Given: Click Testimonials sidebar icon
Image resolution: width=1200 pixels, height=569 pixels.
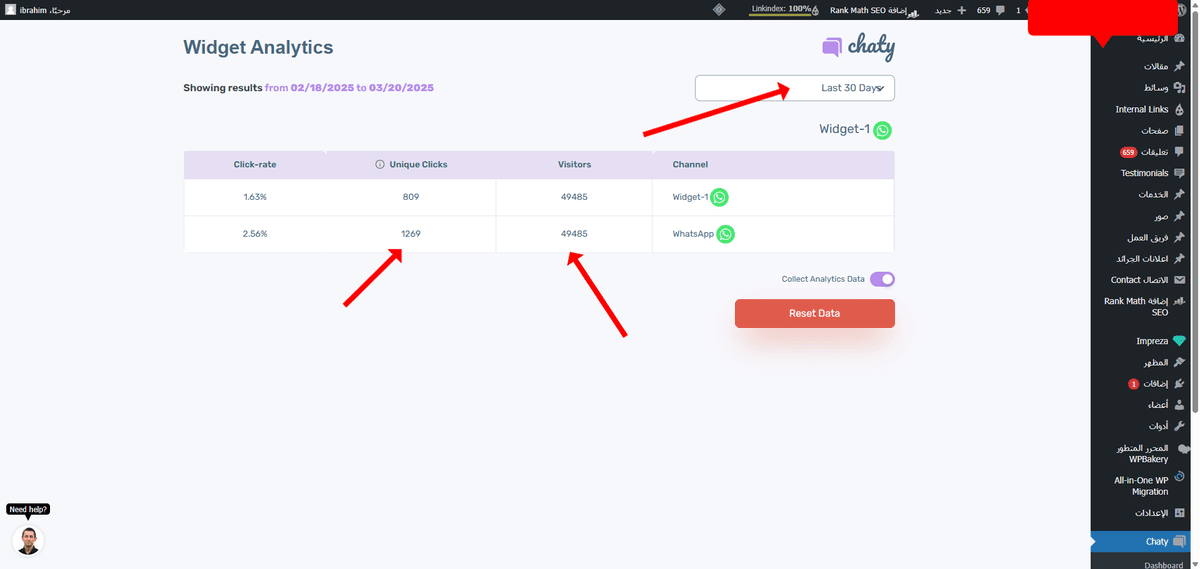Looking at the screenshot, I should [1180, 173].
